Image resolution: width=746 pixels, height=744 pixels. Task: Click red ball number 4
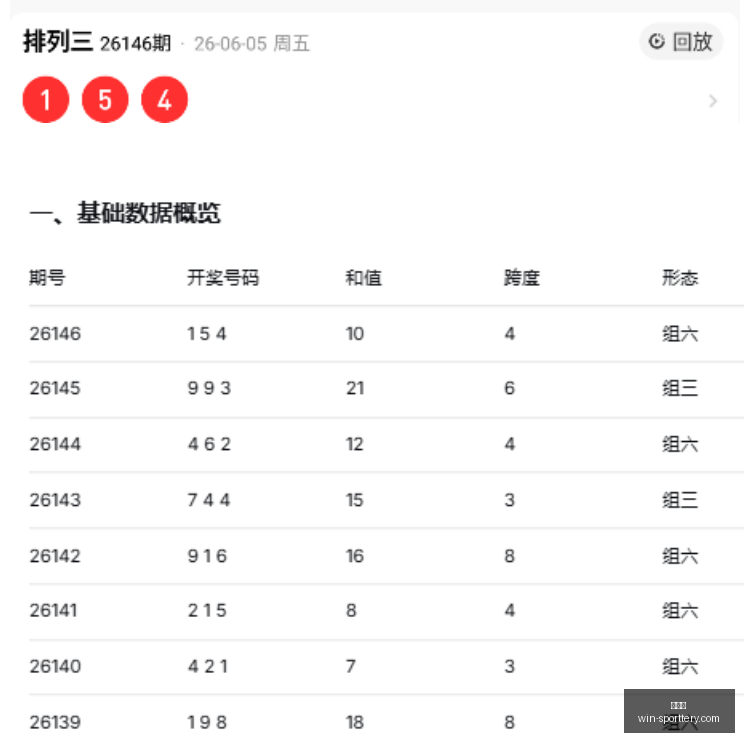click(165, 100)
